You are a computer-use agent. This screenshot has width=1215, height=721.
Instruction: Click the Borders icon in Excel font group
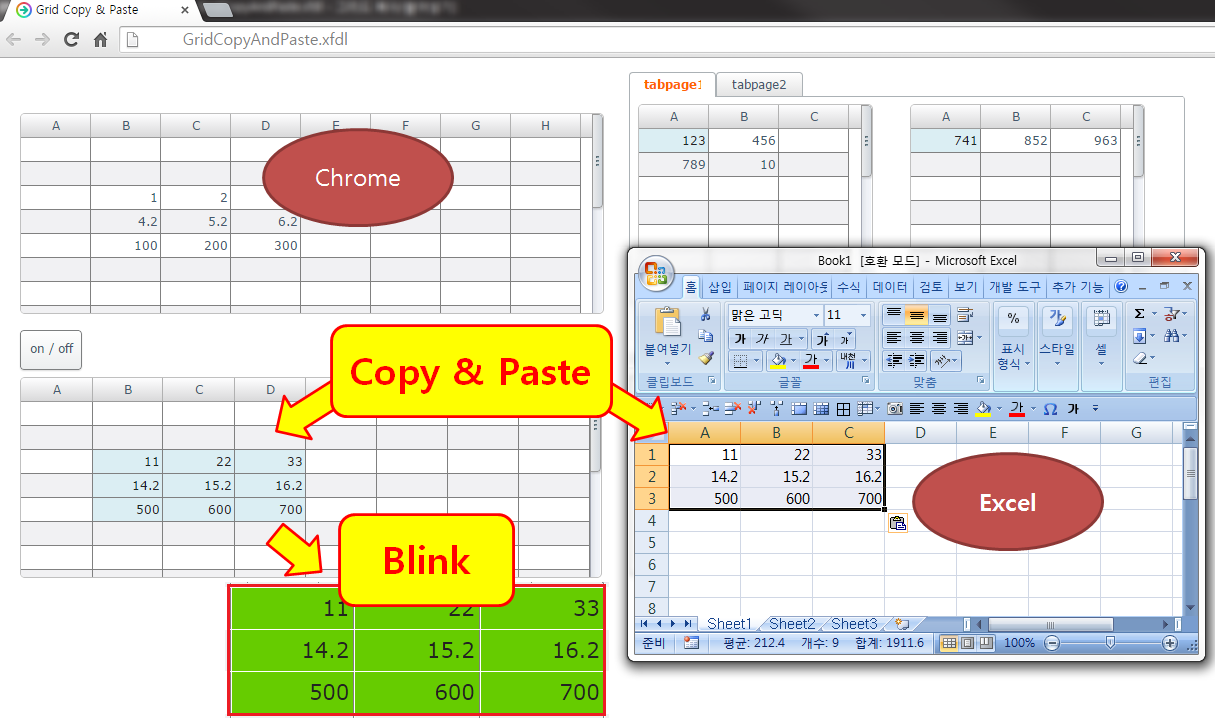point(740,362)
